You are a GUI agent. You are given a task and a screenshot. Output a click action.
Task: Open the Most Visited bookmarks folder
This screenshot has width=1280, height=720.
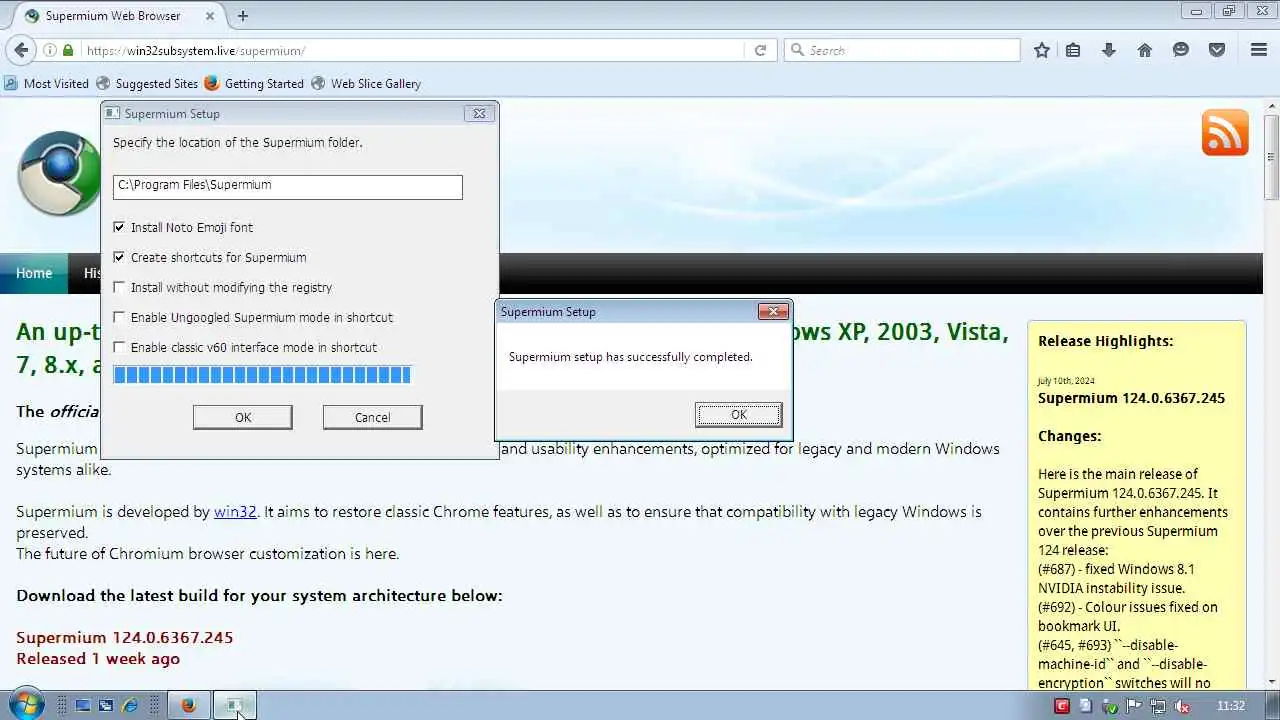(x=47, y=83)
